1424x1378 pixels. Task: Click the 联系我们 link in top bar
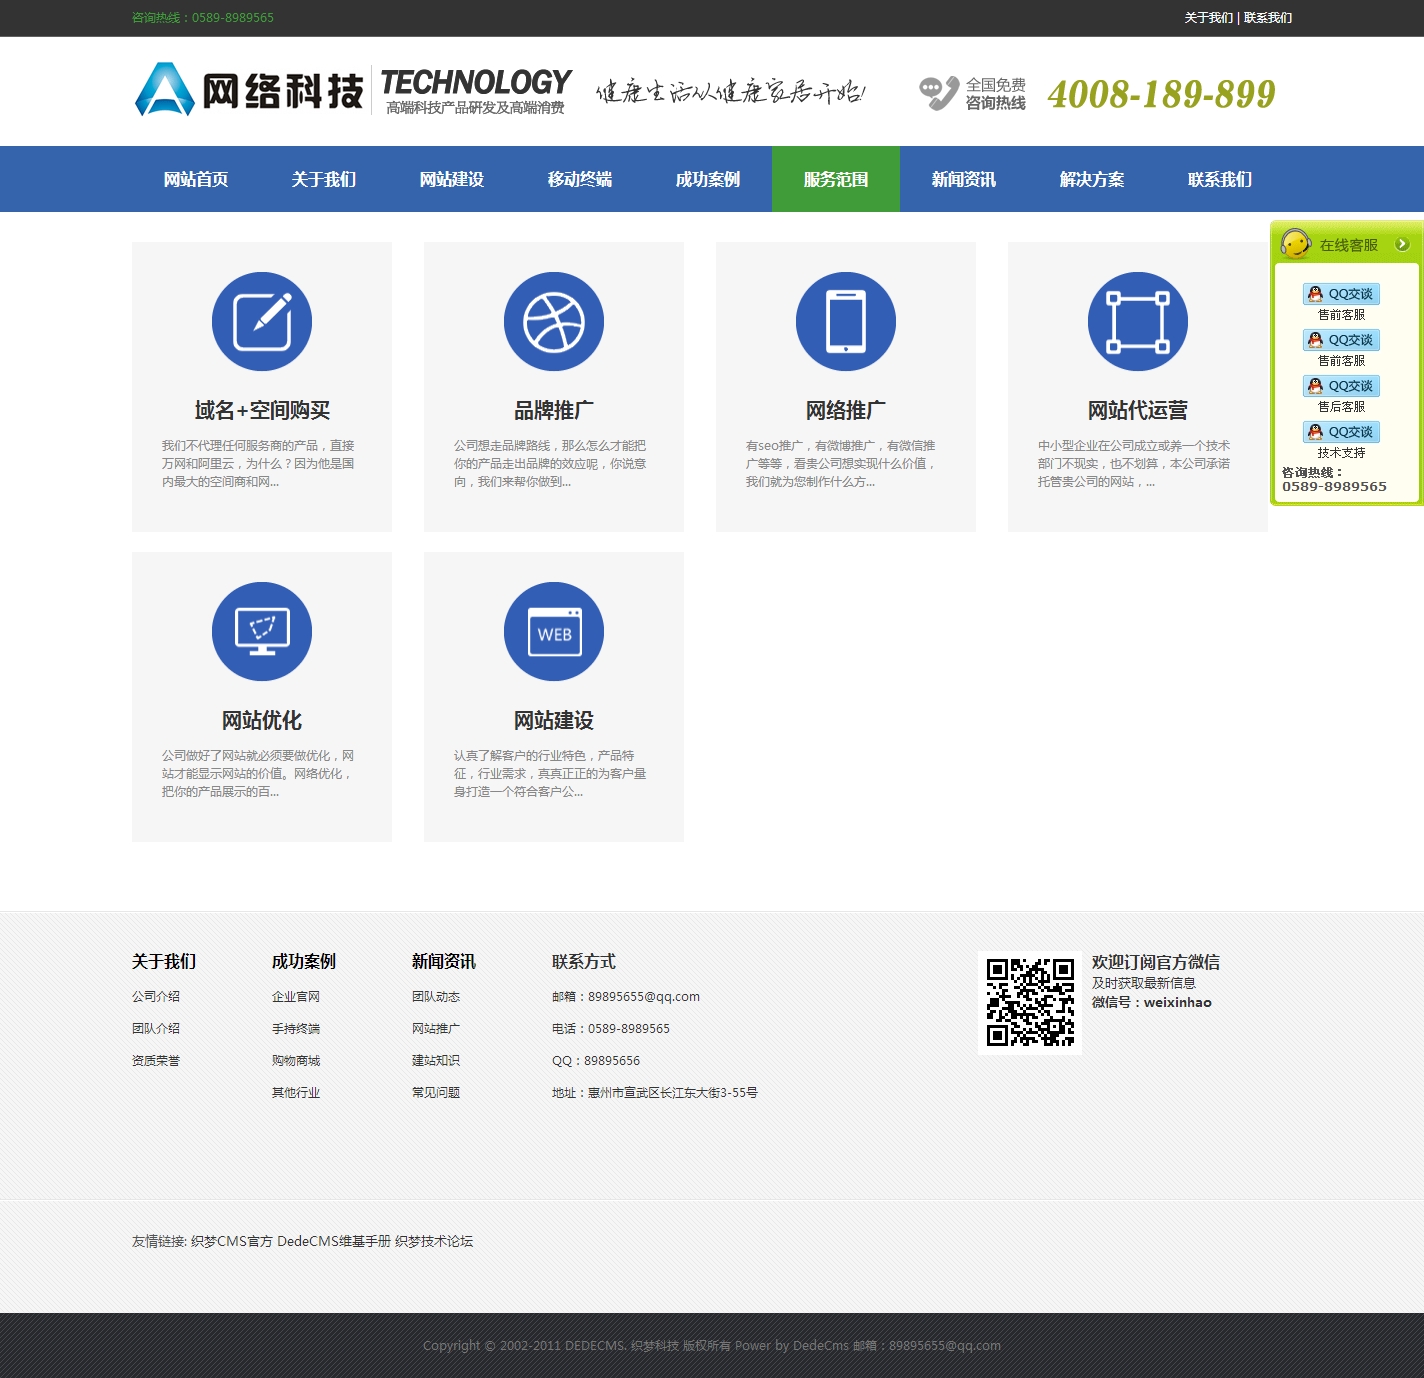[1268, 18]
